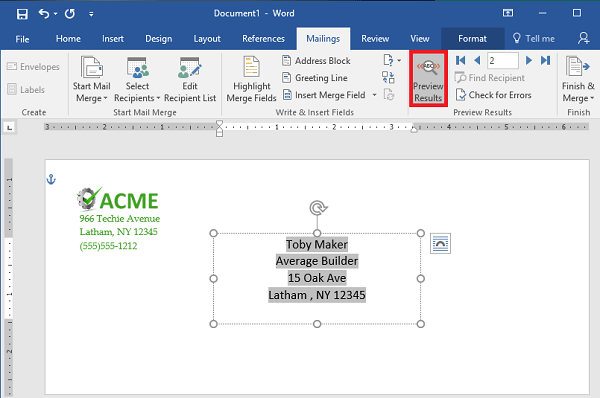
Task: Save the document with the floppy disk icon
Action: pos(22,14)
